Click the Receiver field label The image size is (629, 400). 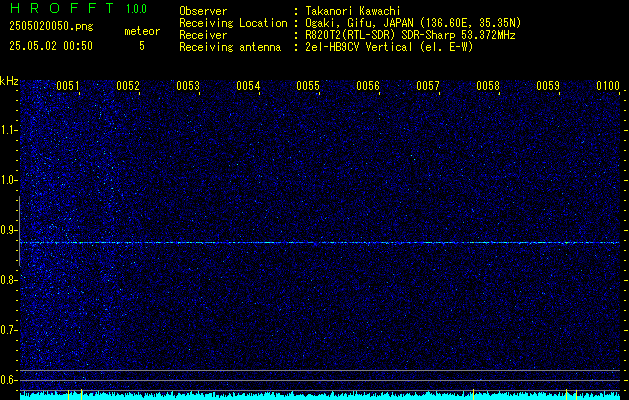[x=203, y=35]
